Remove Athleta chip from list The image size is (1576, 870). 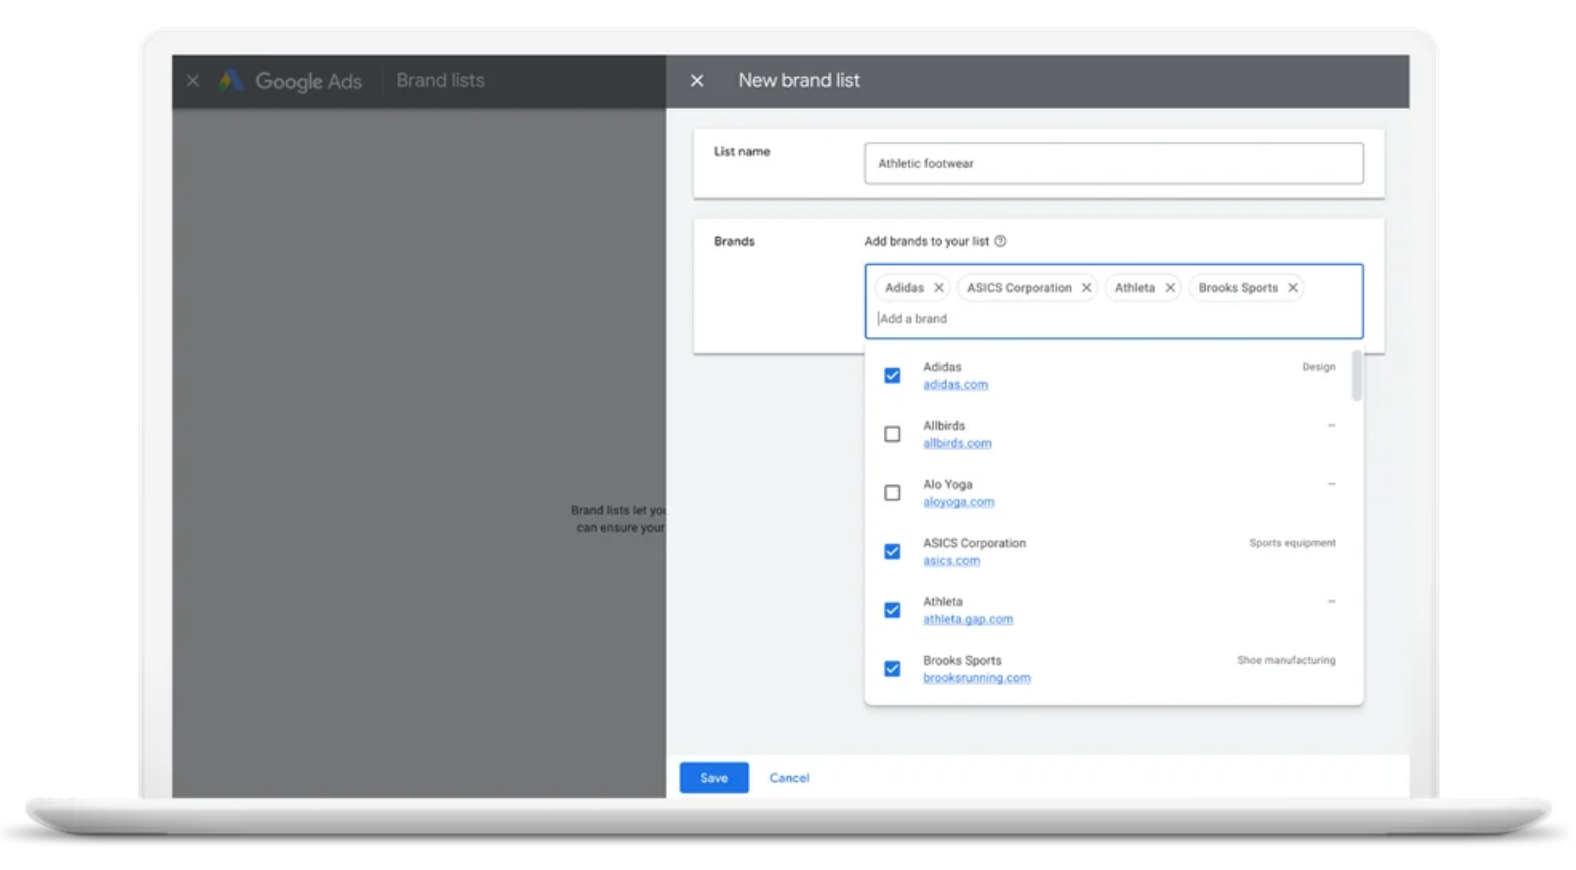point(1170,288)
